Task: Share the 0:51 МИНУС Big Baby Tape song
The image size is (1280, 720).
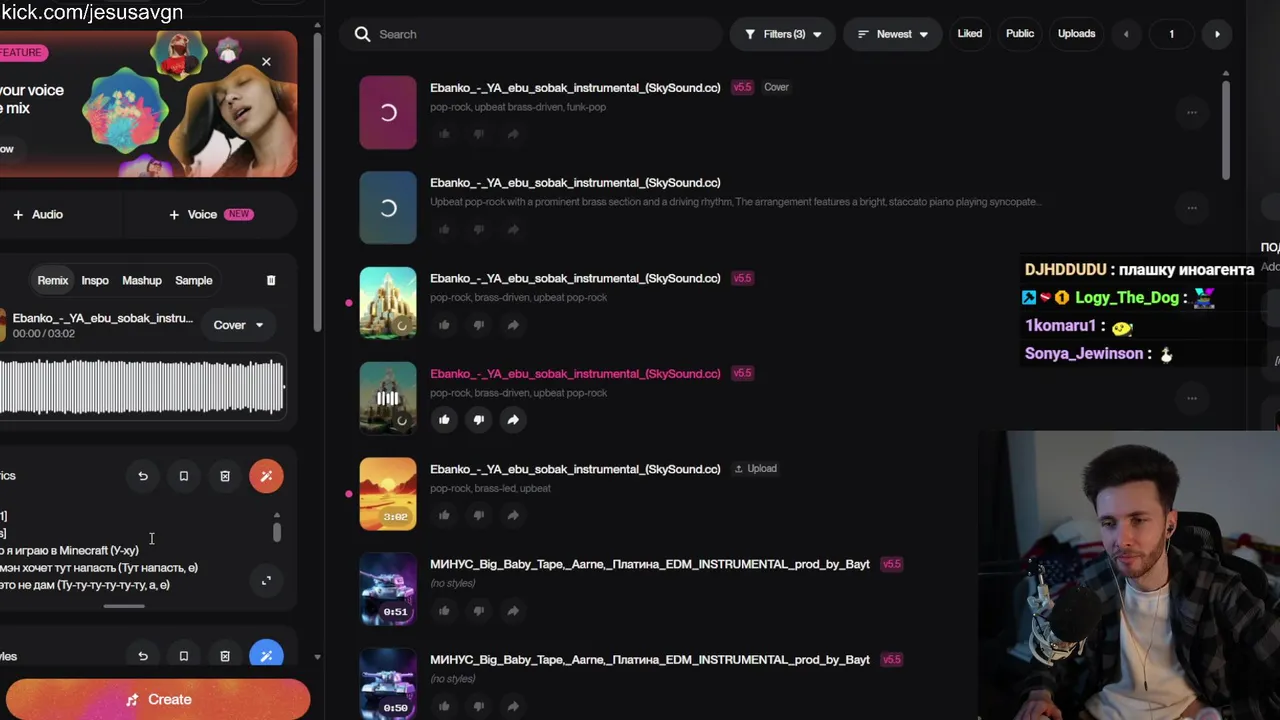Action: [513, 611]
